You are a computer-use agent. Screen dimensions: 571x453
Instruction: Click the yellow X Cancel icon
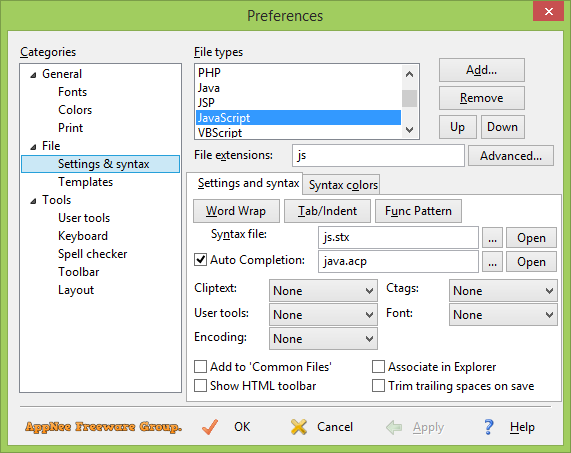[299, 427]
